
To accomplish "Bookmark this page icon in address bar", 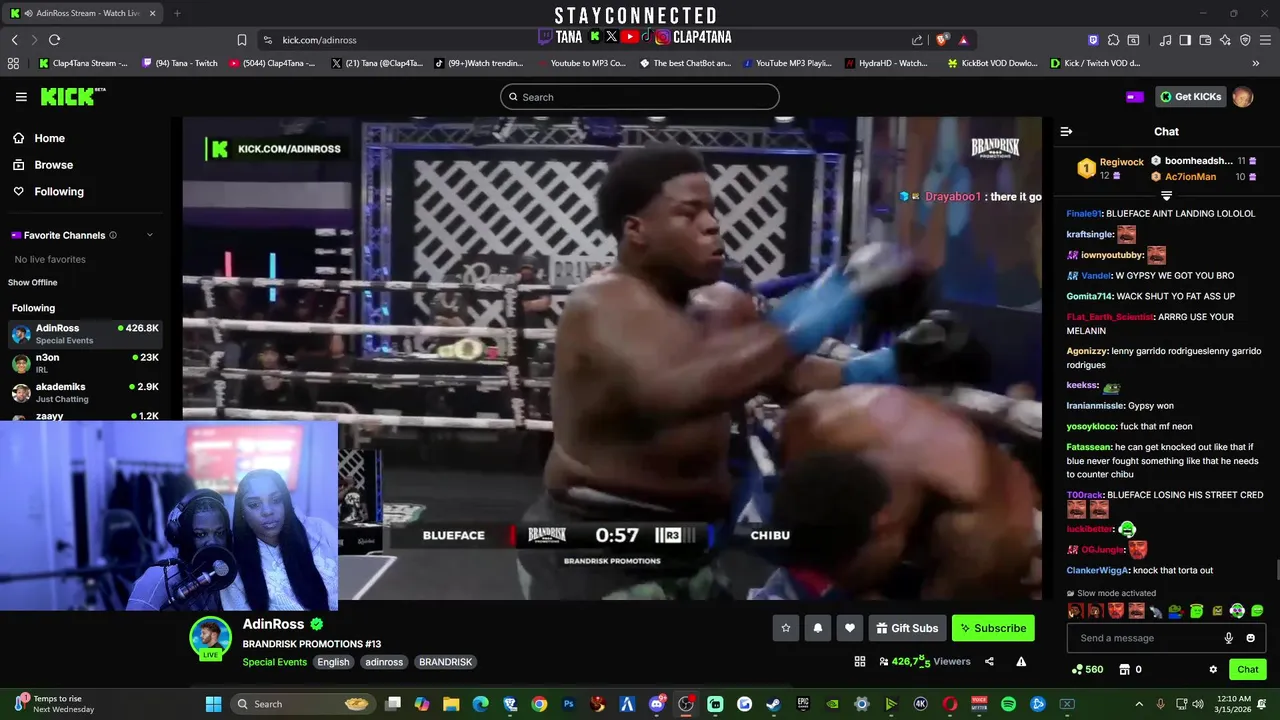I will tap(241, 40).
